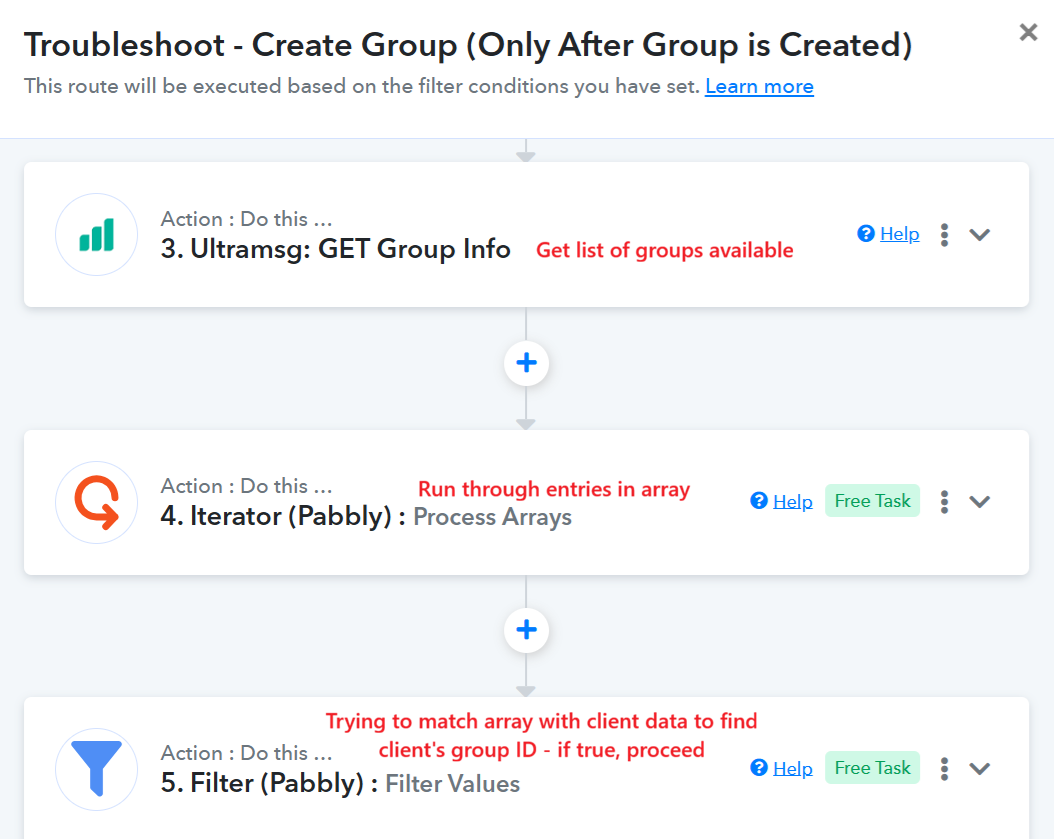Add a step between Iterator and Filter
This screenshot has width=1054, height=839.
526,630
